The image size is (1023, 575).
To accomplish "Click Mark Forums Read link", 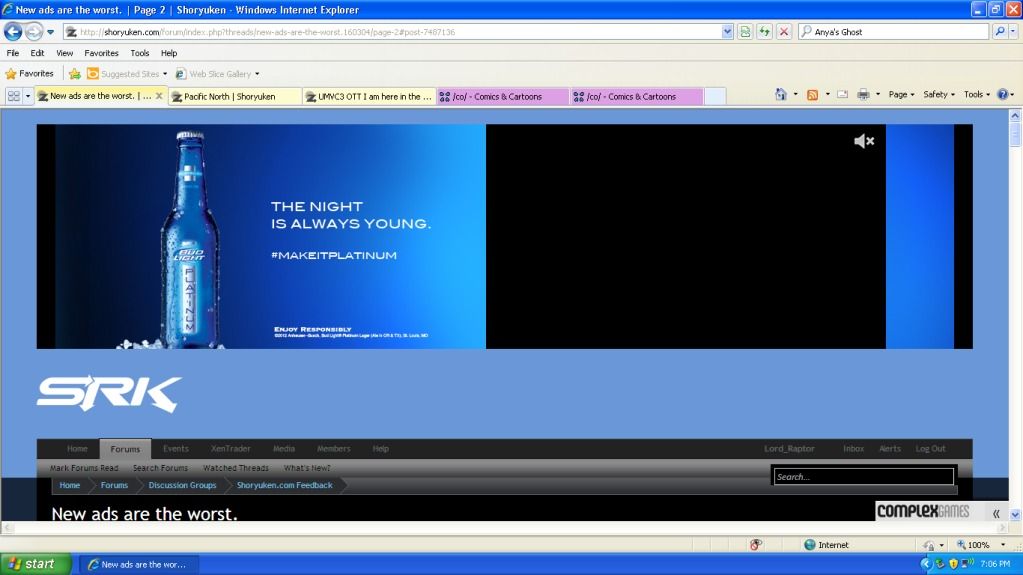I will [84, 468].
